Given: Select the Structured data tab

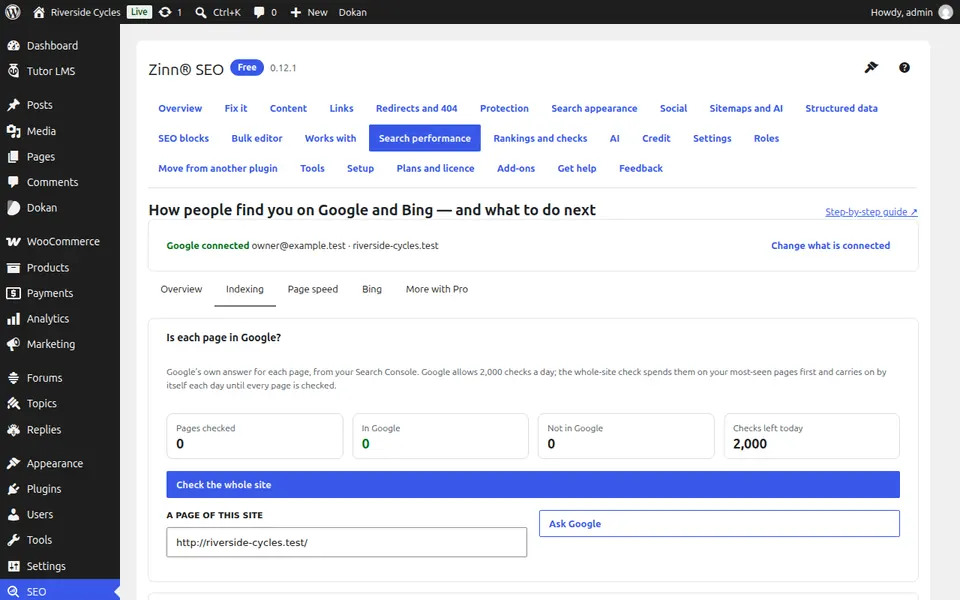Looking at the screenshot, I should pos(841,108).
